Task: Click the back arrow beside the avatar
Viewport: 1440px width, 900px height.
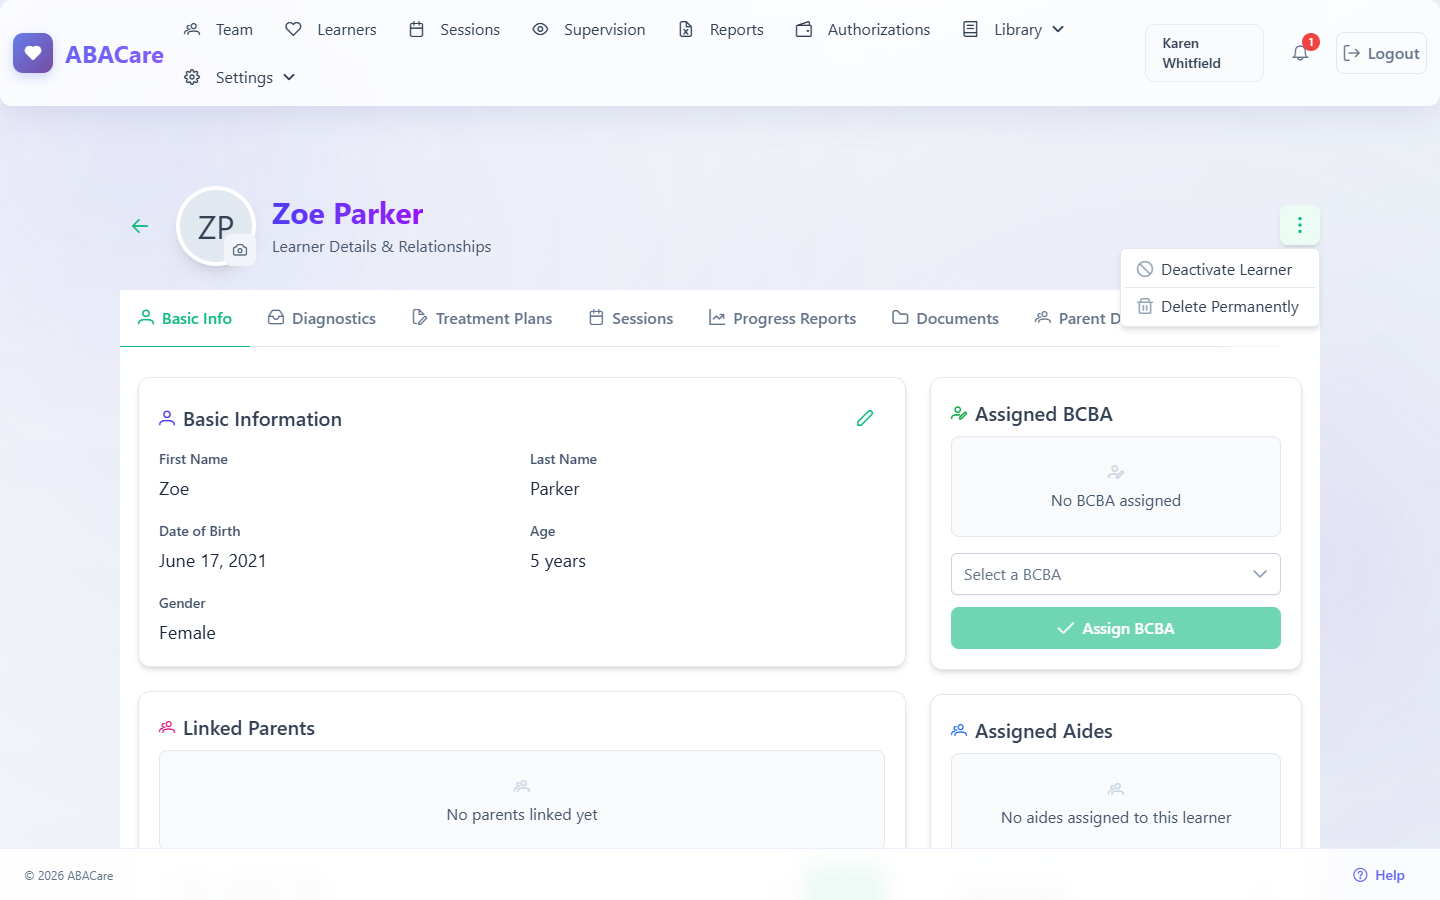Action: pyautogui.click(x=140, y=226)
